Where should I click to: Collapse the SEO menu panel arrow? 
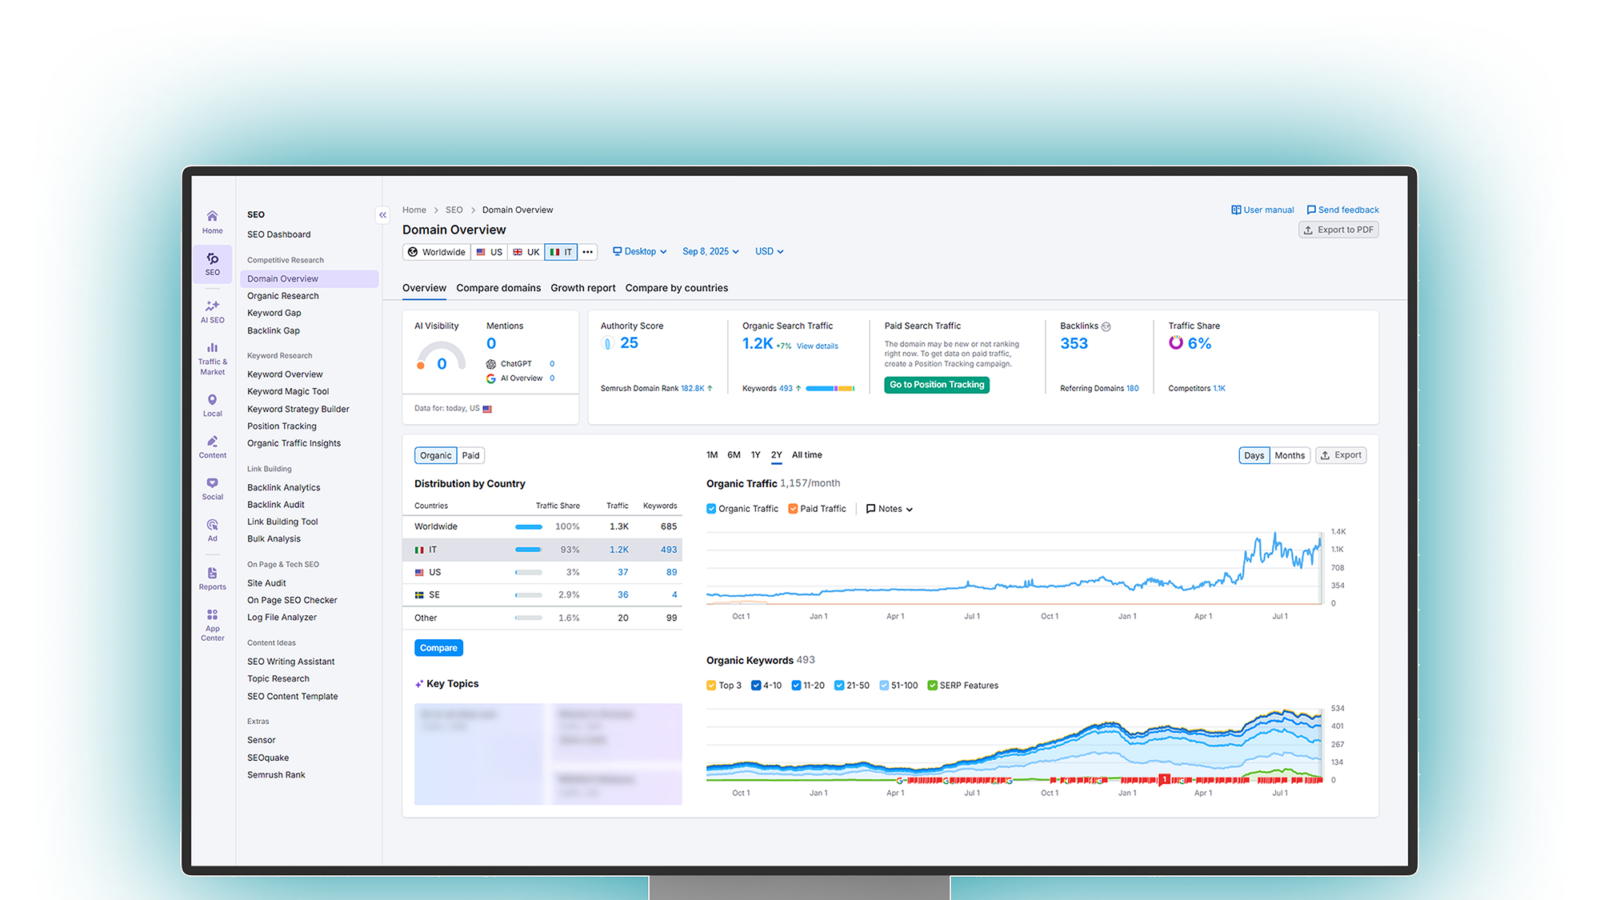click(x=382, y=215)
